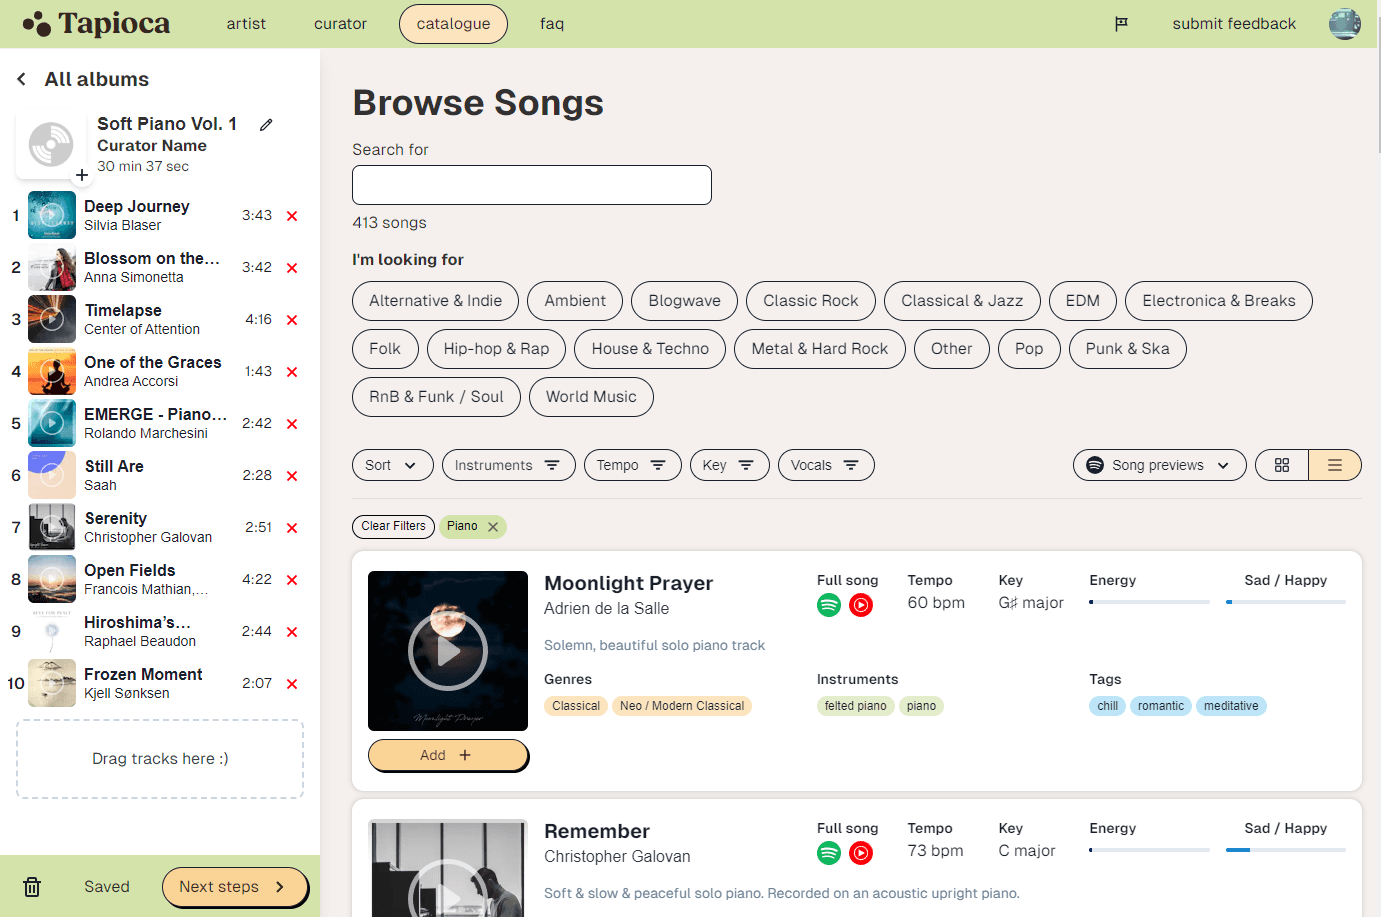The width and height of the screenshot is (1381, 917).
Task: Click the Drag tracks here dropzone
Action: (x=160, y=759)
